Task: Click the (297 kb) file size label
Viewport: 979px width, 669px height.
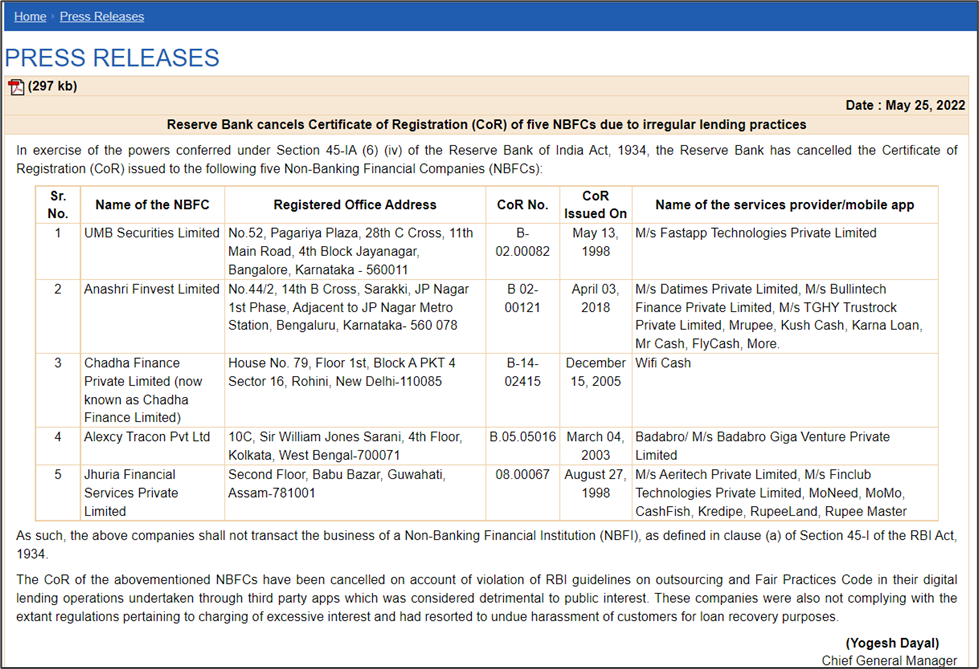Action: (52, 86)
